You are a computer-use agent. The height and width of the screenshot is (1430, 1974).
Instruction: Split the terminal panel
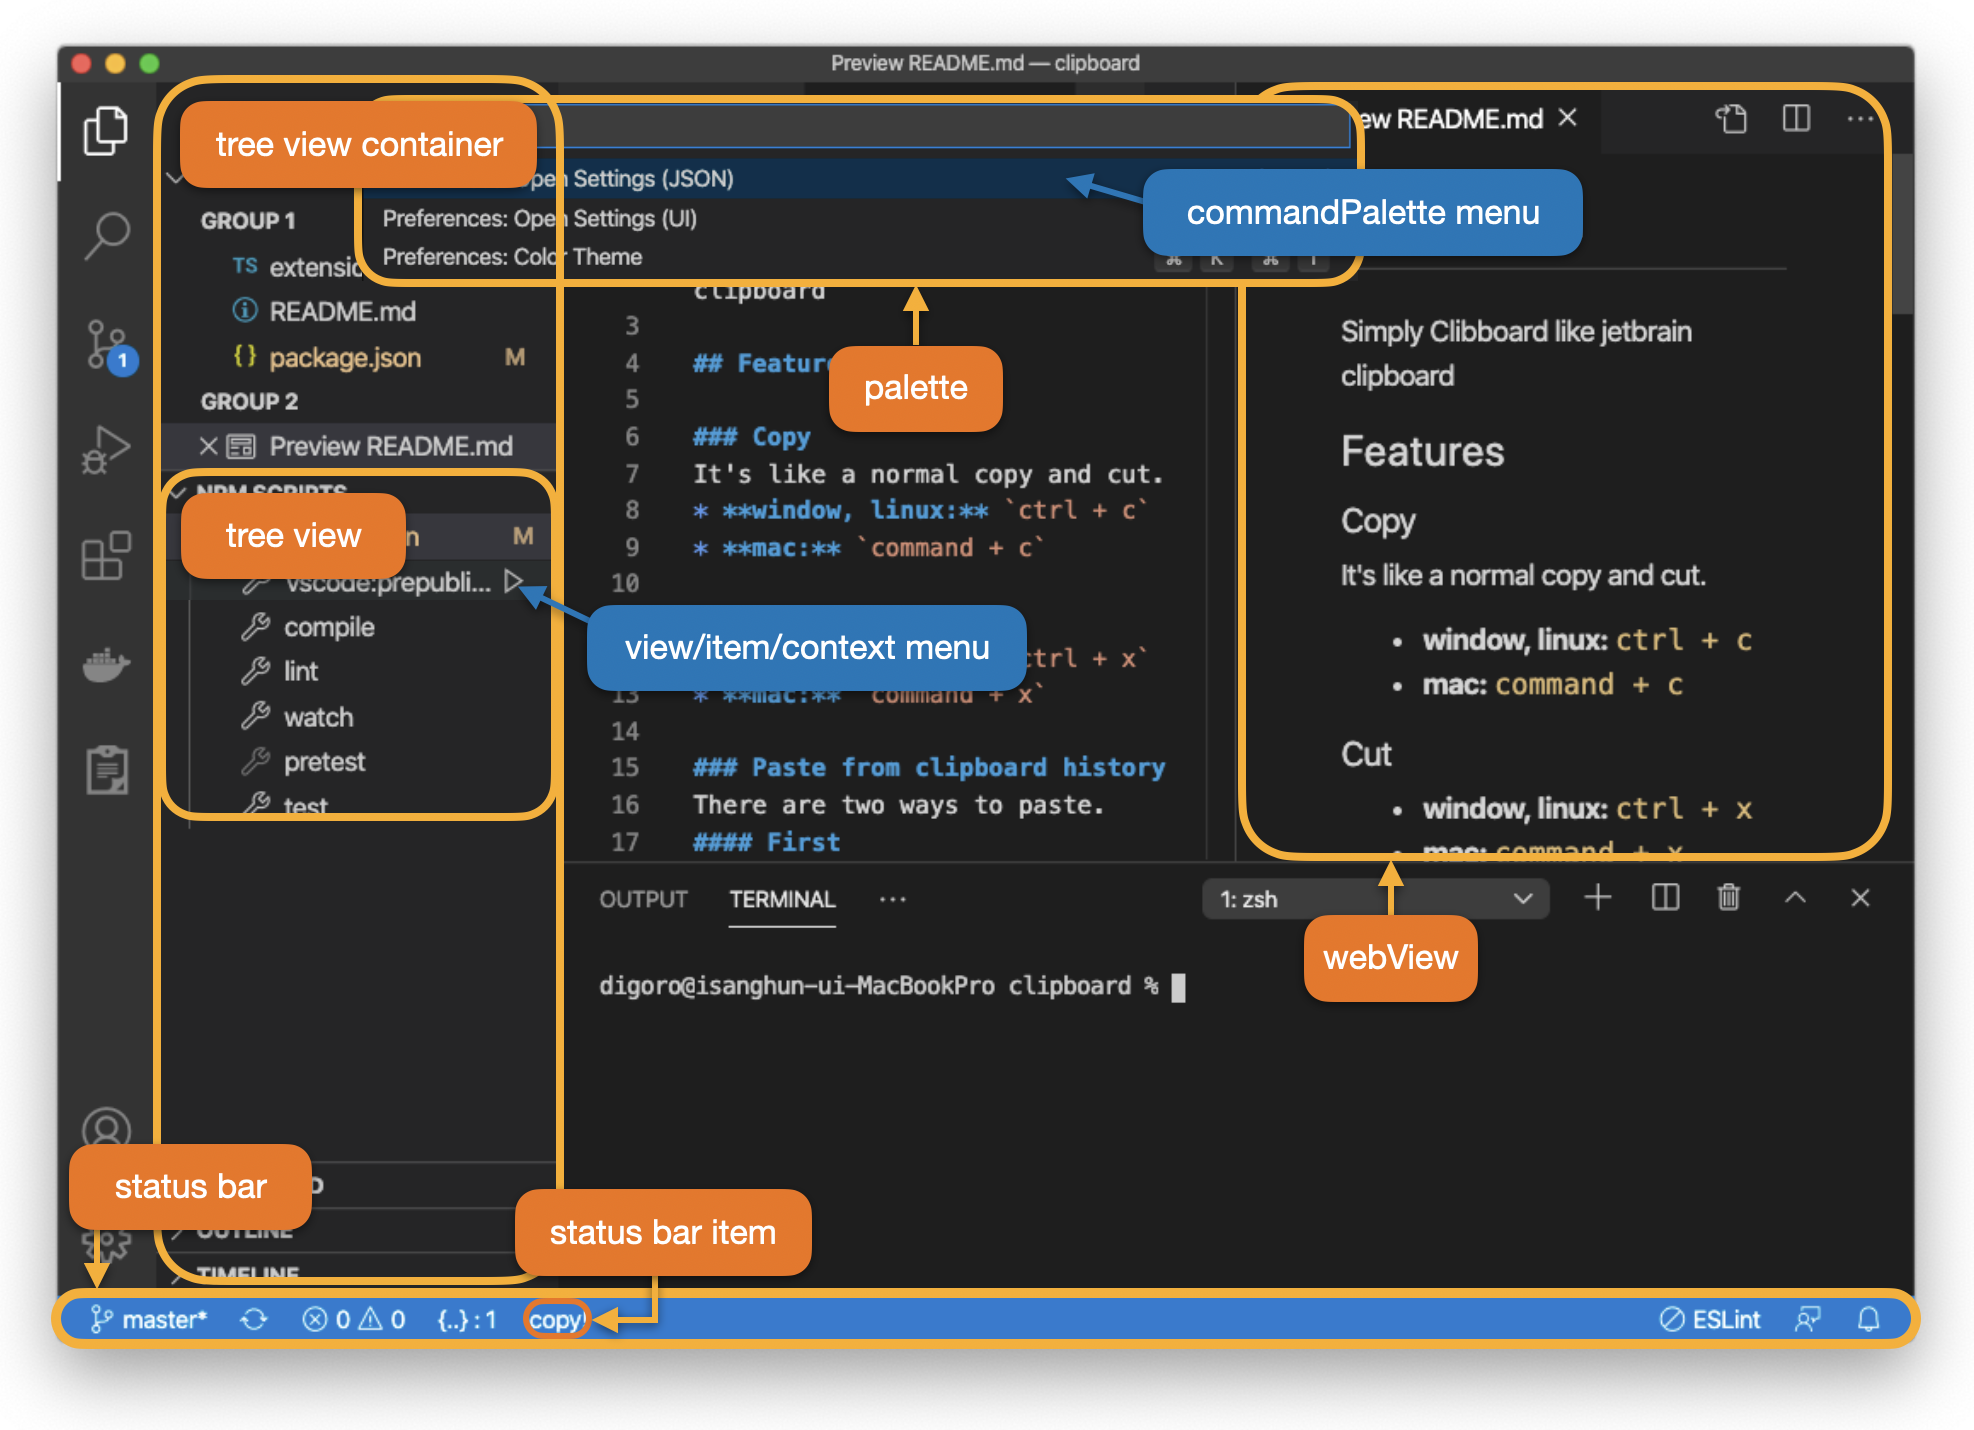point(1664,897)
